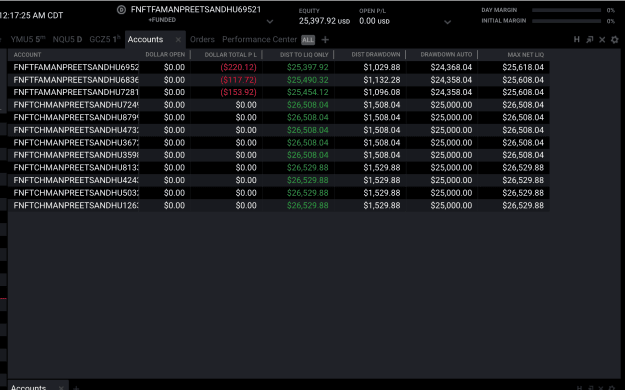This screenshot has width=625, height=390.
Task: Click the dollar open cell in row FNFTFAMANPREETSANDHU6836
Action: [x=174, y=80]
